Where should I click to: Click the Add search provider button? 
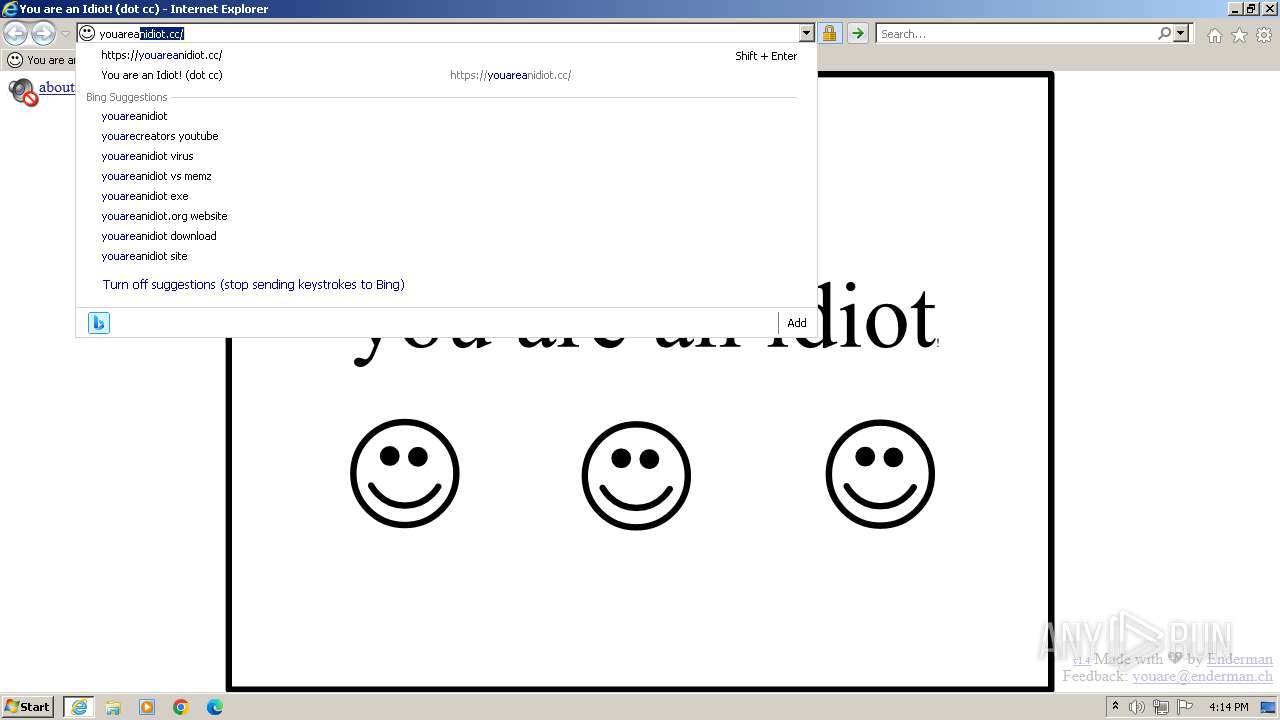(797, 323)
